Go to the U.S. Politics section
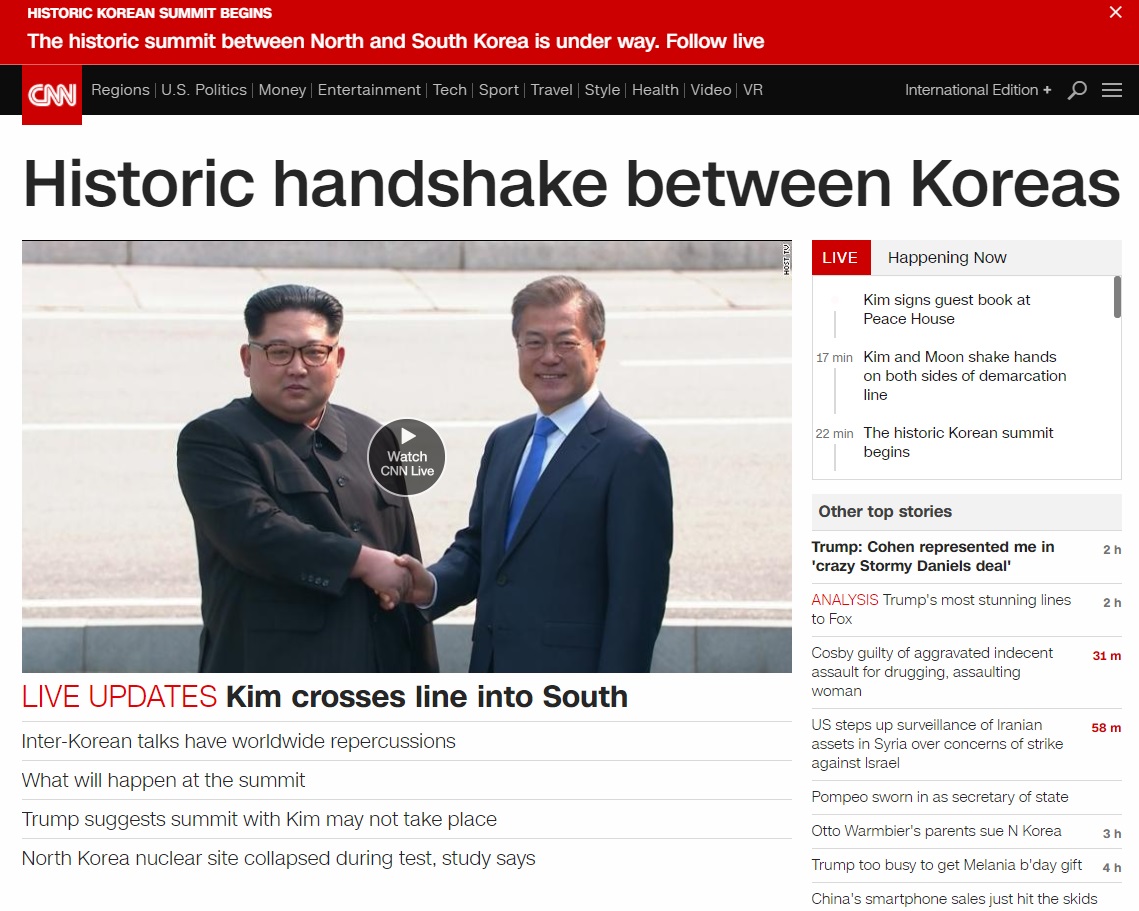The width and height of the screenshot is (1139, 911). pos(204,90)
